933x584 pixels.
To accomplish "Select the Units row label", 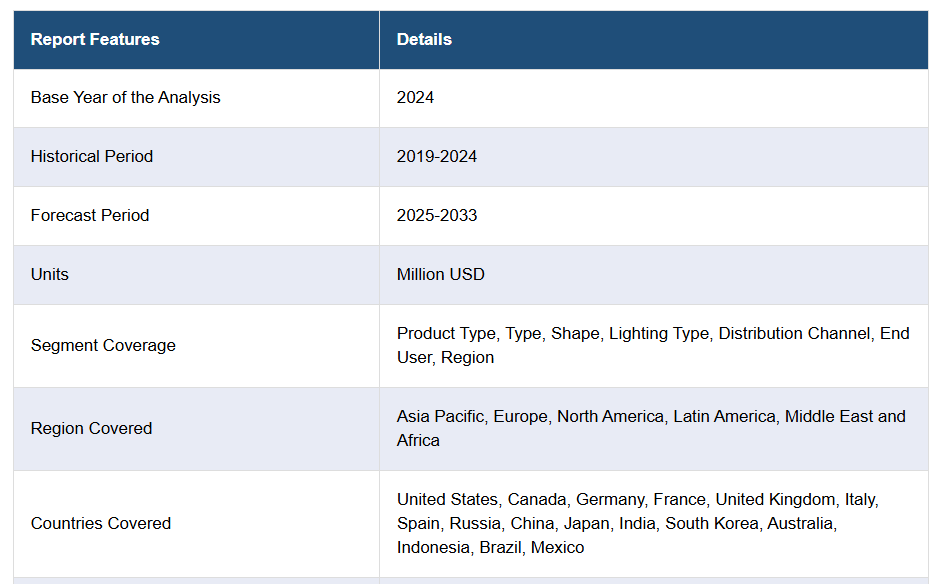I will (50, 275).
